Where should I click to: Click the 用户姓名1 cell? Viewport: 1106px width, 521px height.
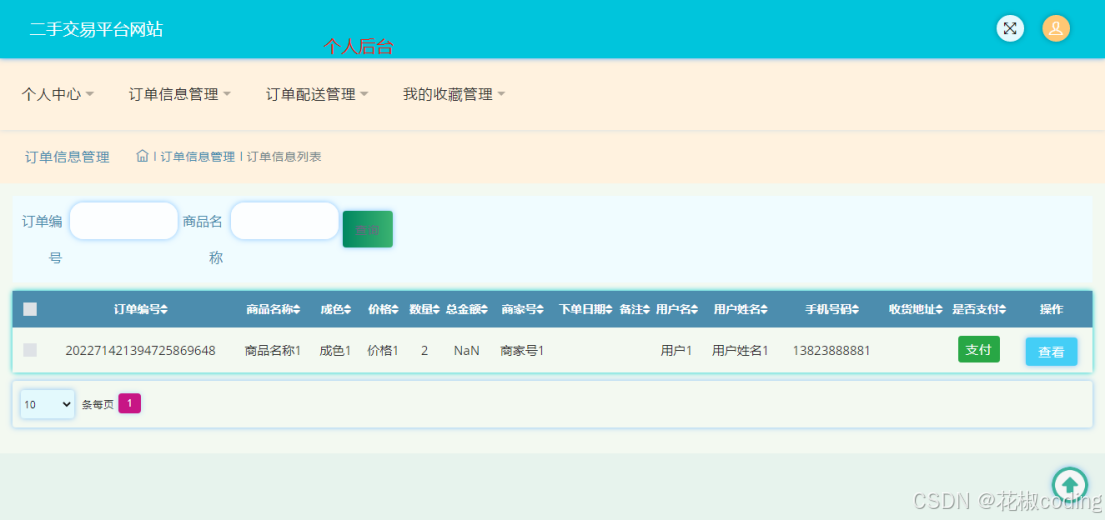740,350
